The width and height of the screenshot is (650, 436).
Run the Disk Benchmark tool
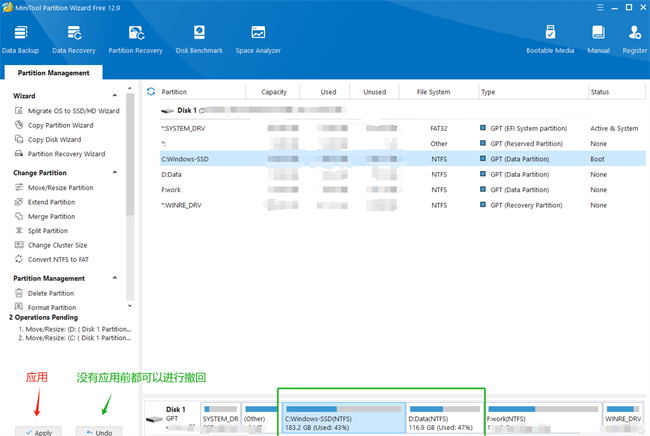click(x=201, y=38)
